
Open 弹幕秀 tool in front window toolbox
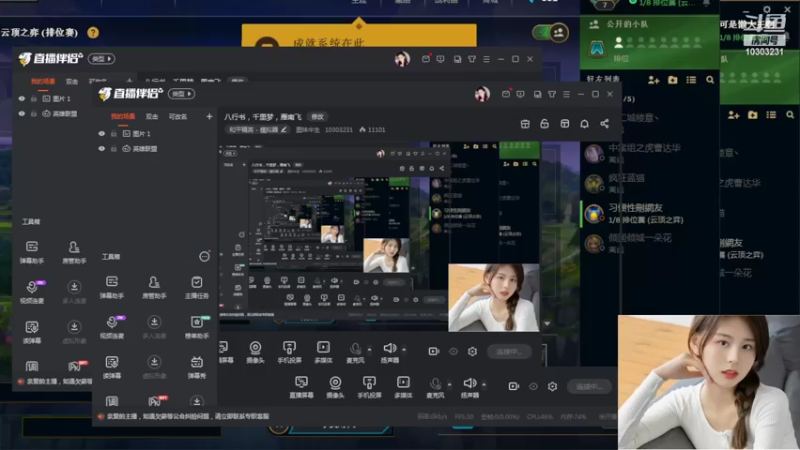point(196,367)
